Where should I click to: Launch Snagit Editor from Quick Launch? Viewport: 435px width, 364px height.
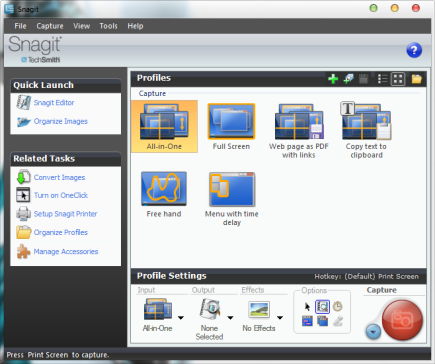pyautogui.click(x=54, y=103)
